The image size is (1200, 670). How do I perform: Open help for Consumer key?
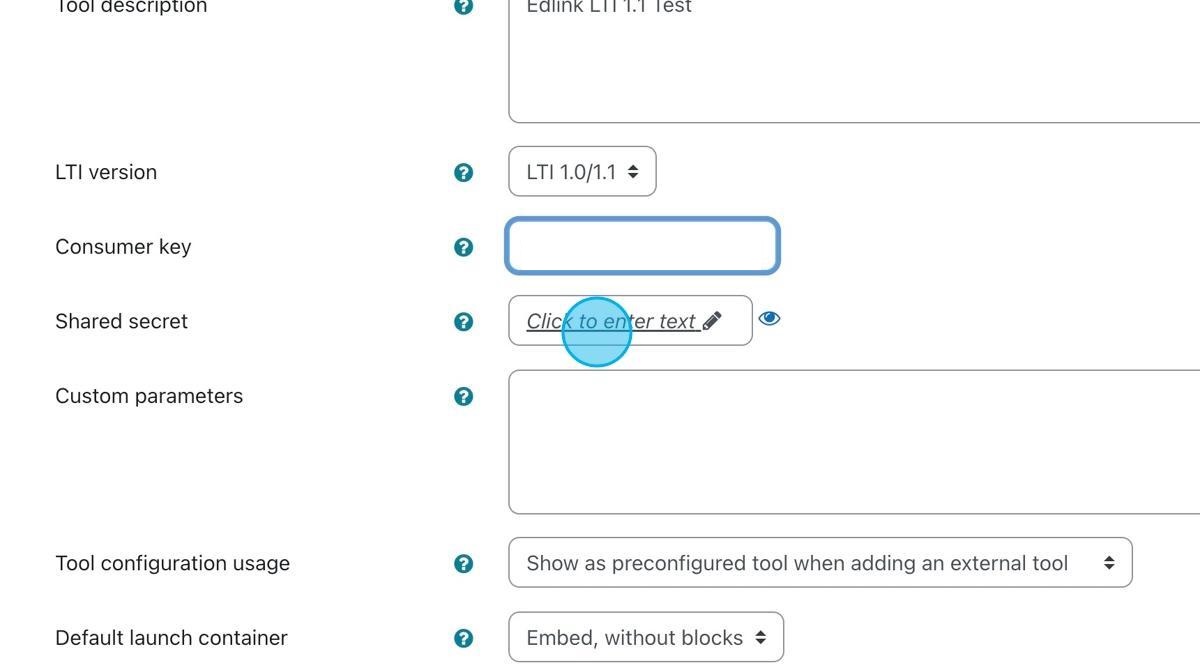[463, 246]
